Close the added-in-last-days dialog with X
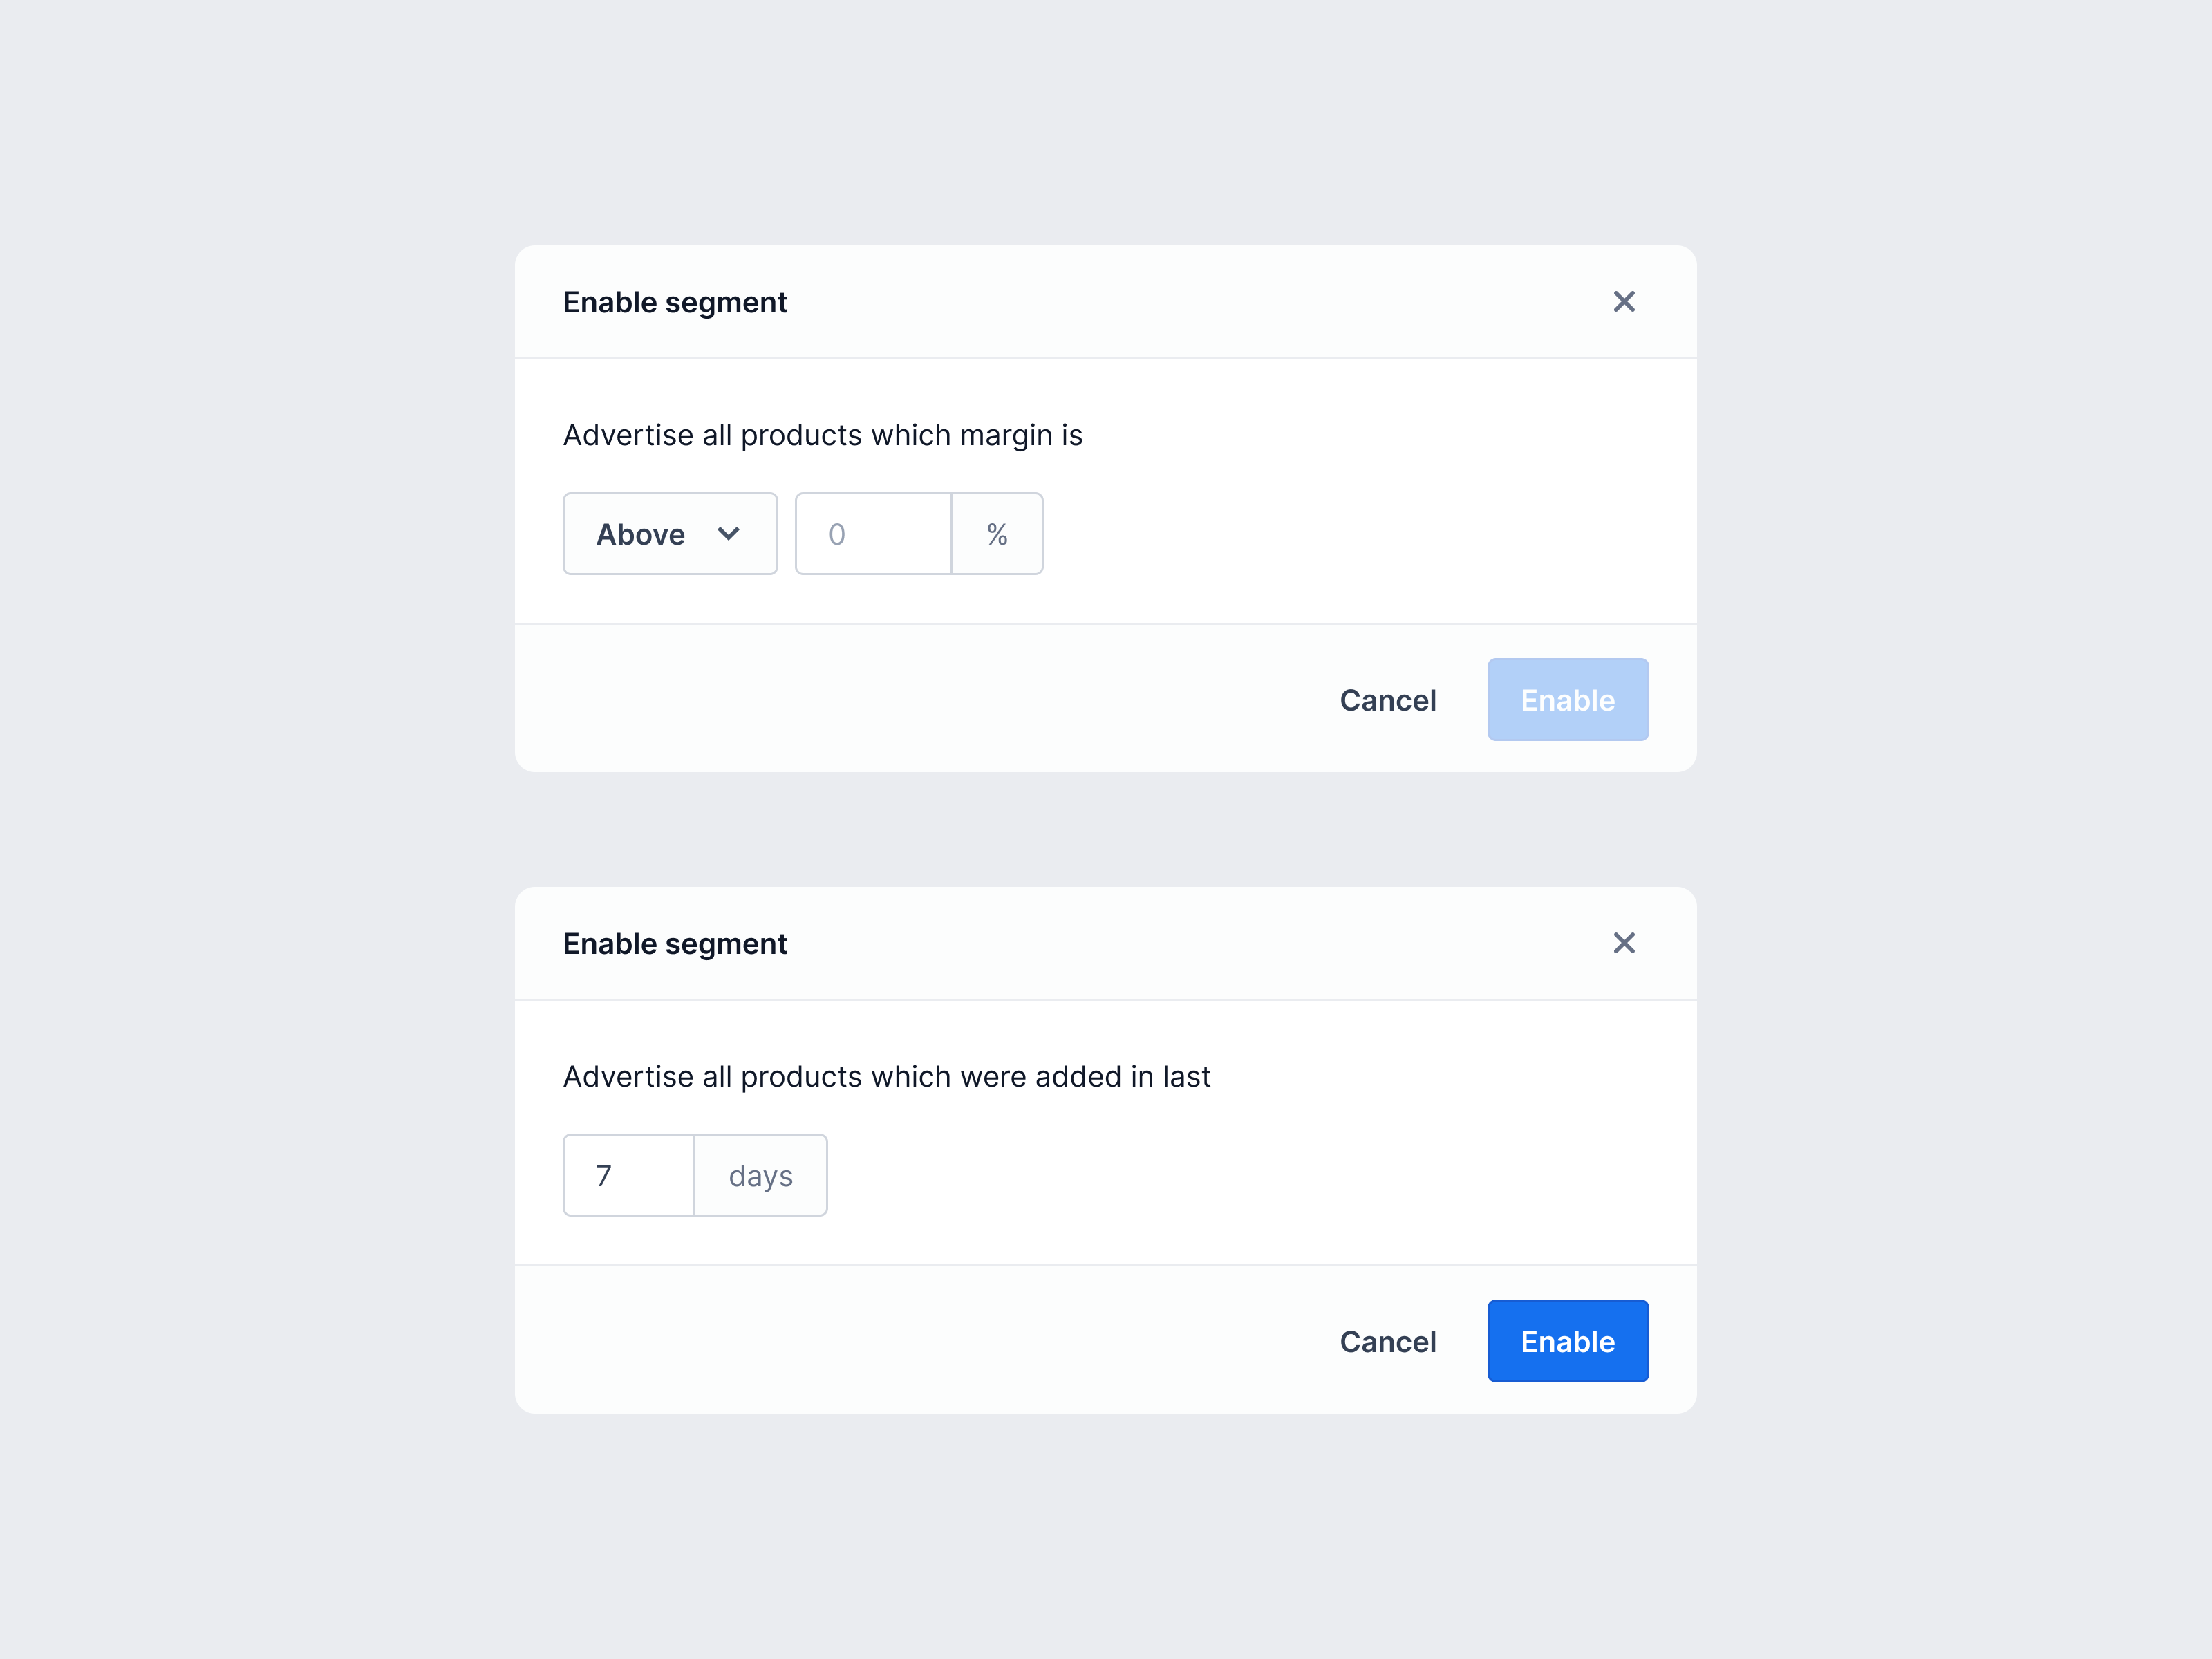The height and width of the screenshot is (1659, 2212). pyautogui.click(x=1624, y=943)
